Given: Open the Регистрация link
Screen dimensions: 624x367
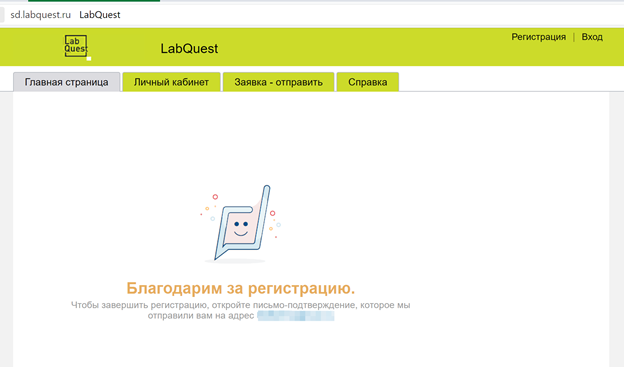Looking at the screenshot, I should tap(538, 37).
